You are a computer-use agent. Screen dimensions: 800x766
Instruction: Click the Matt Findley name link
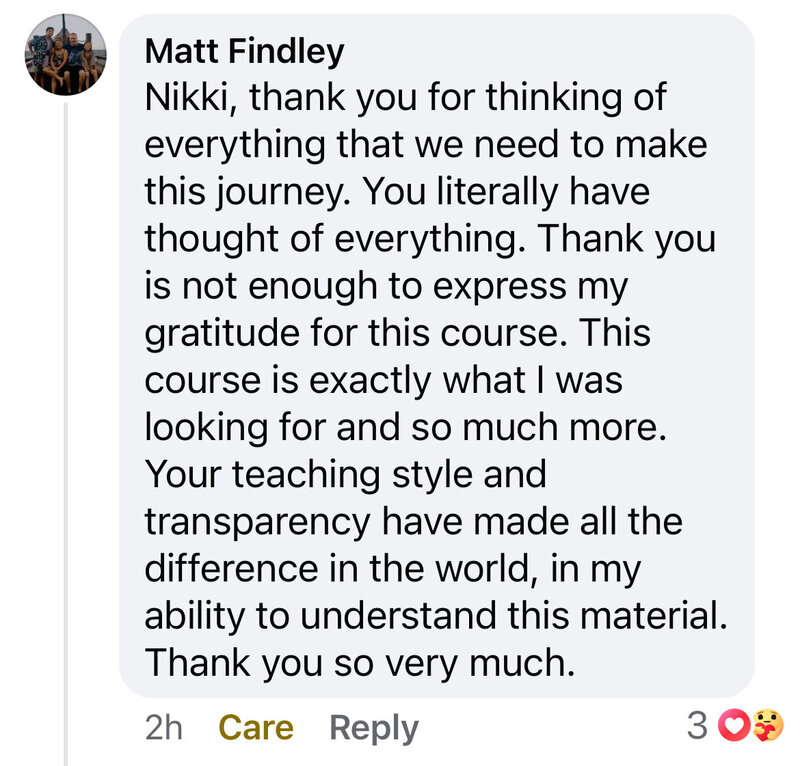point(244,52)
